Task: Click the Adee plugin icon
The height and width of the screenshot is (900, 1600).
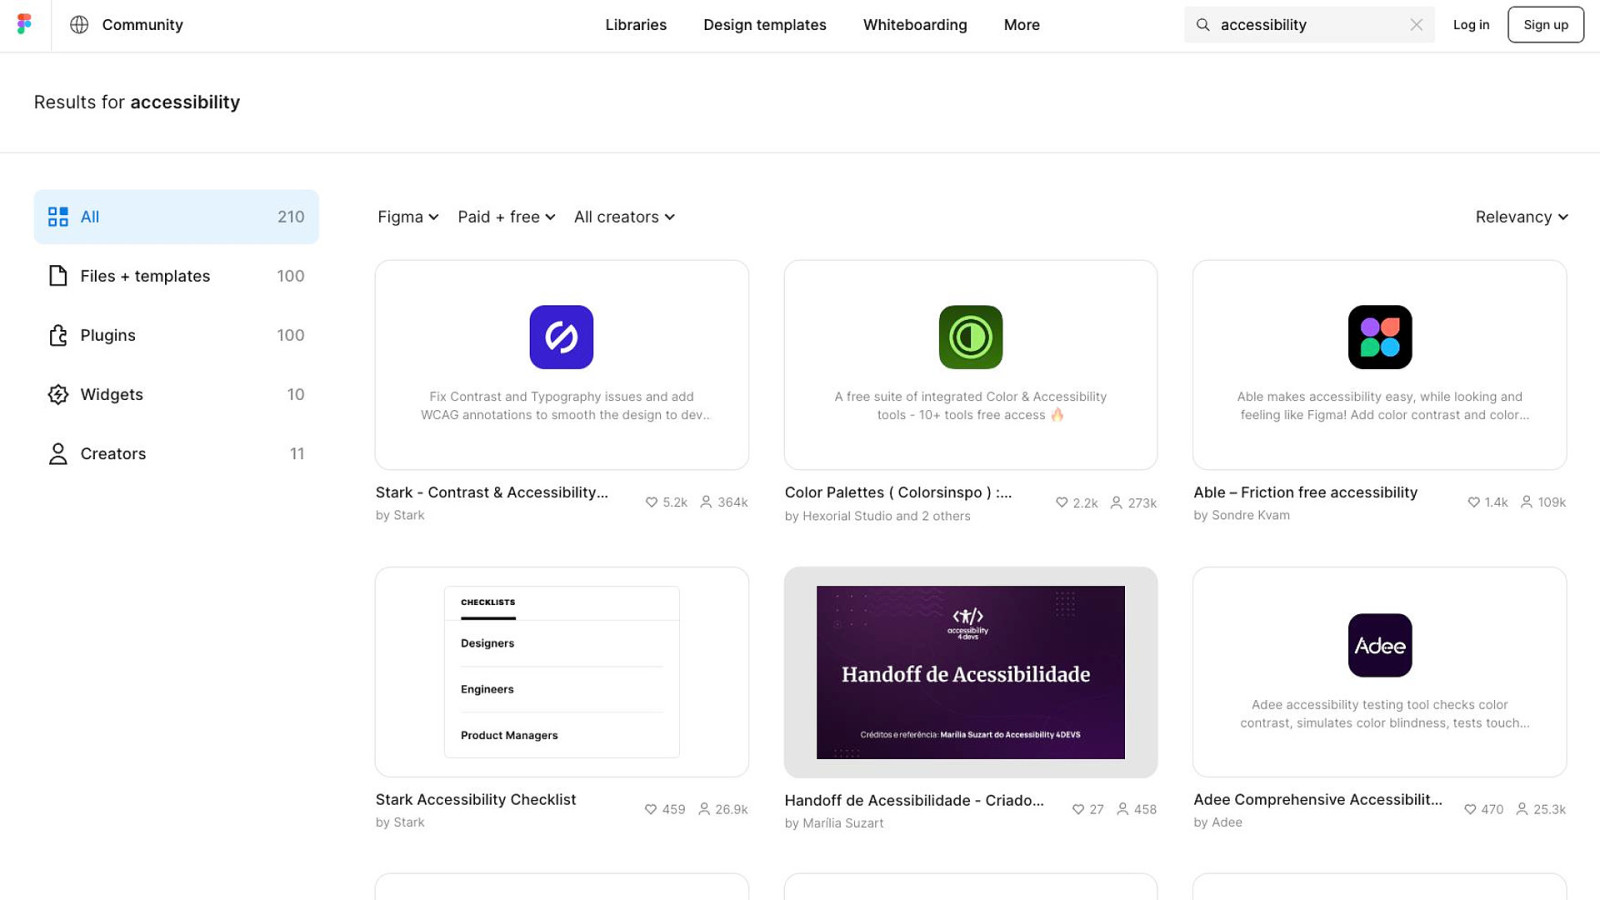Action: pyautogui.click(x=1379, y=645)
